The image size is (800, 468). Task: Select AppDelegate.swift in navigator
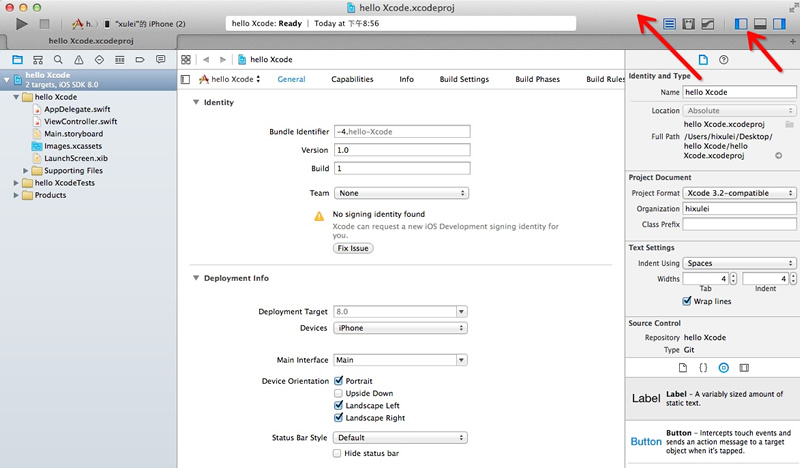(x=77, y=109)
